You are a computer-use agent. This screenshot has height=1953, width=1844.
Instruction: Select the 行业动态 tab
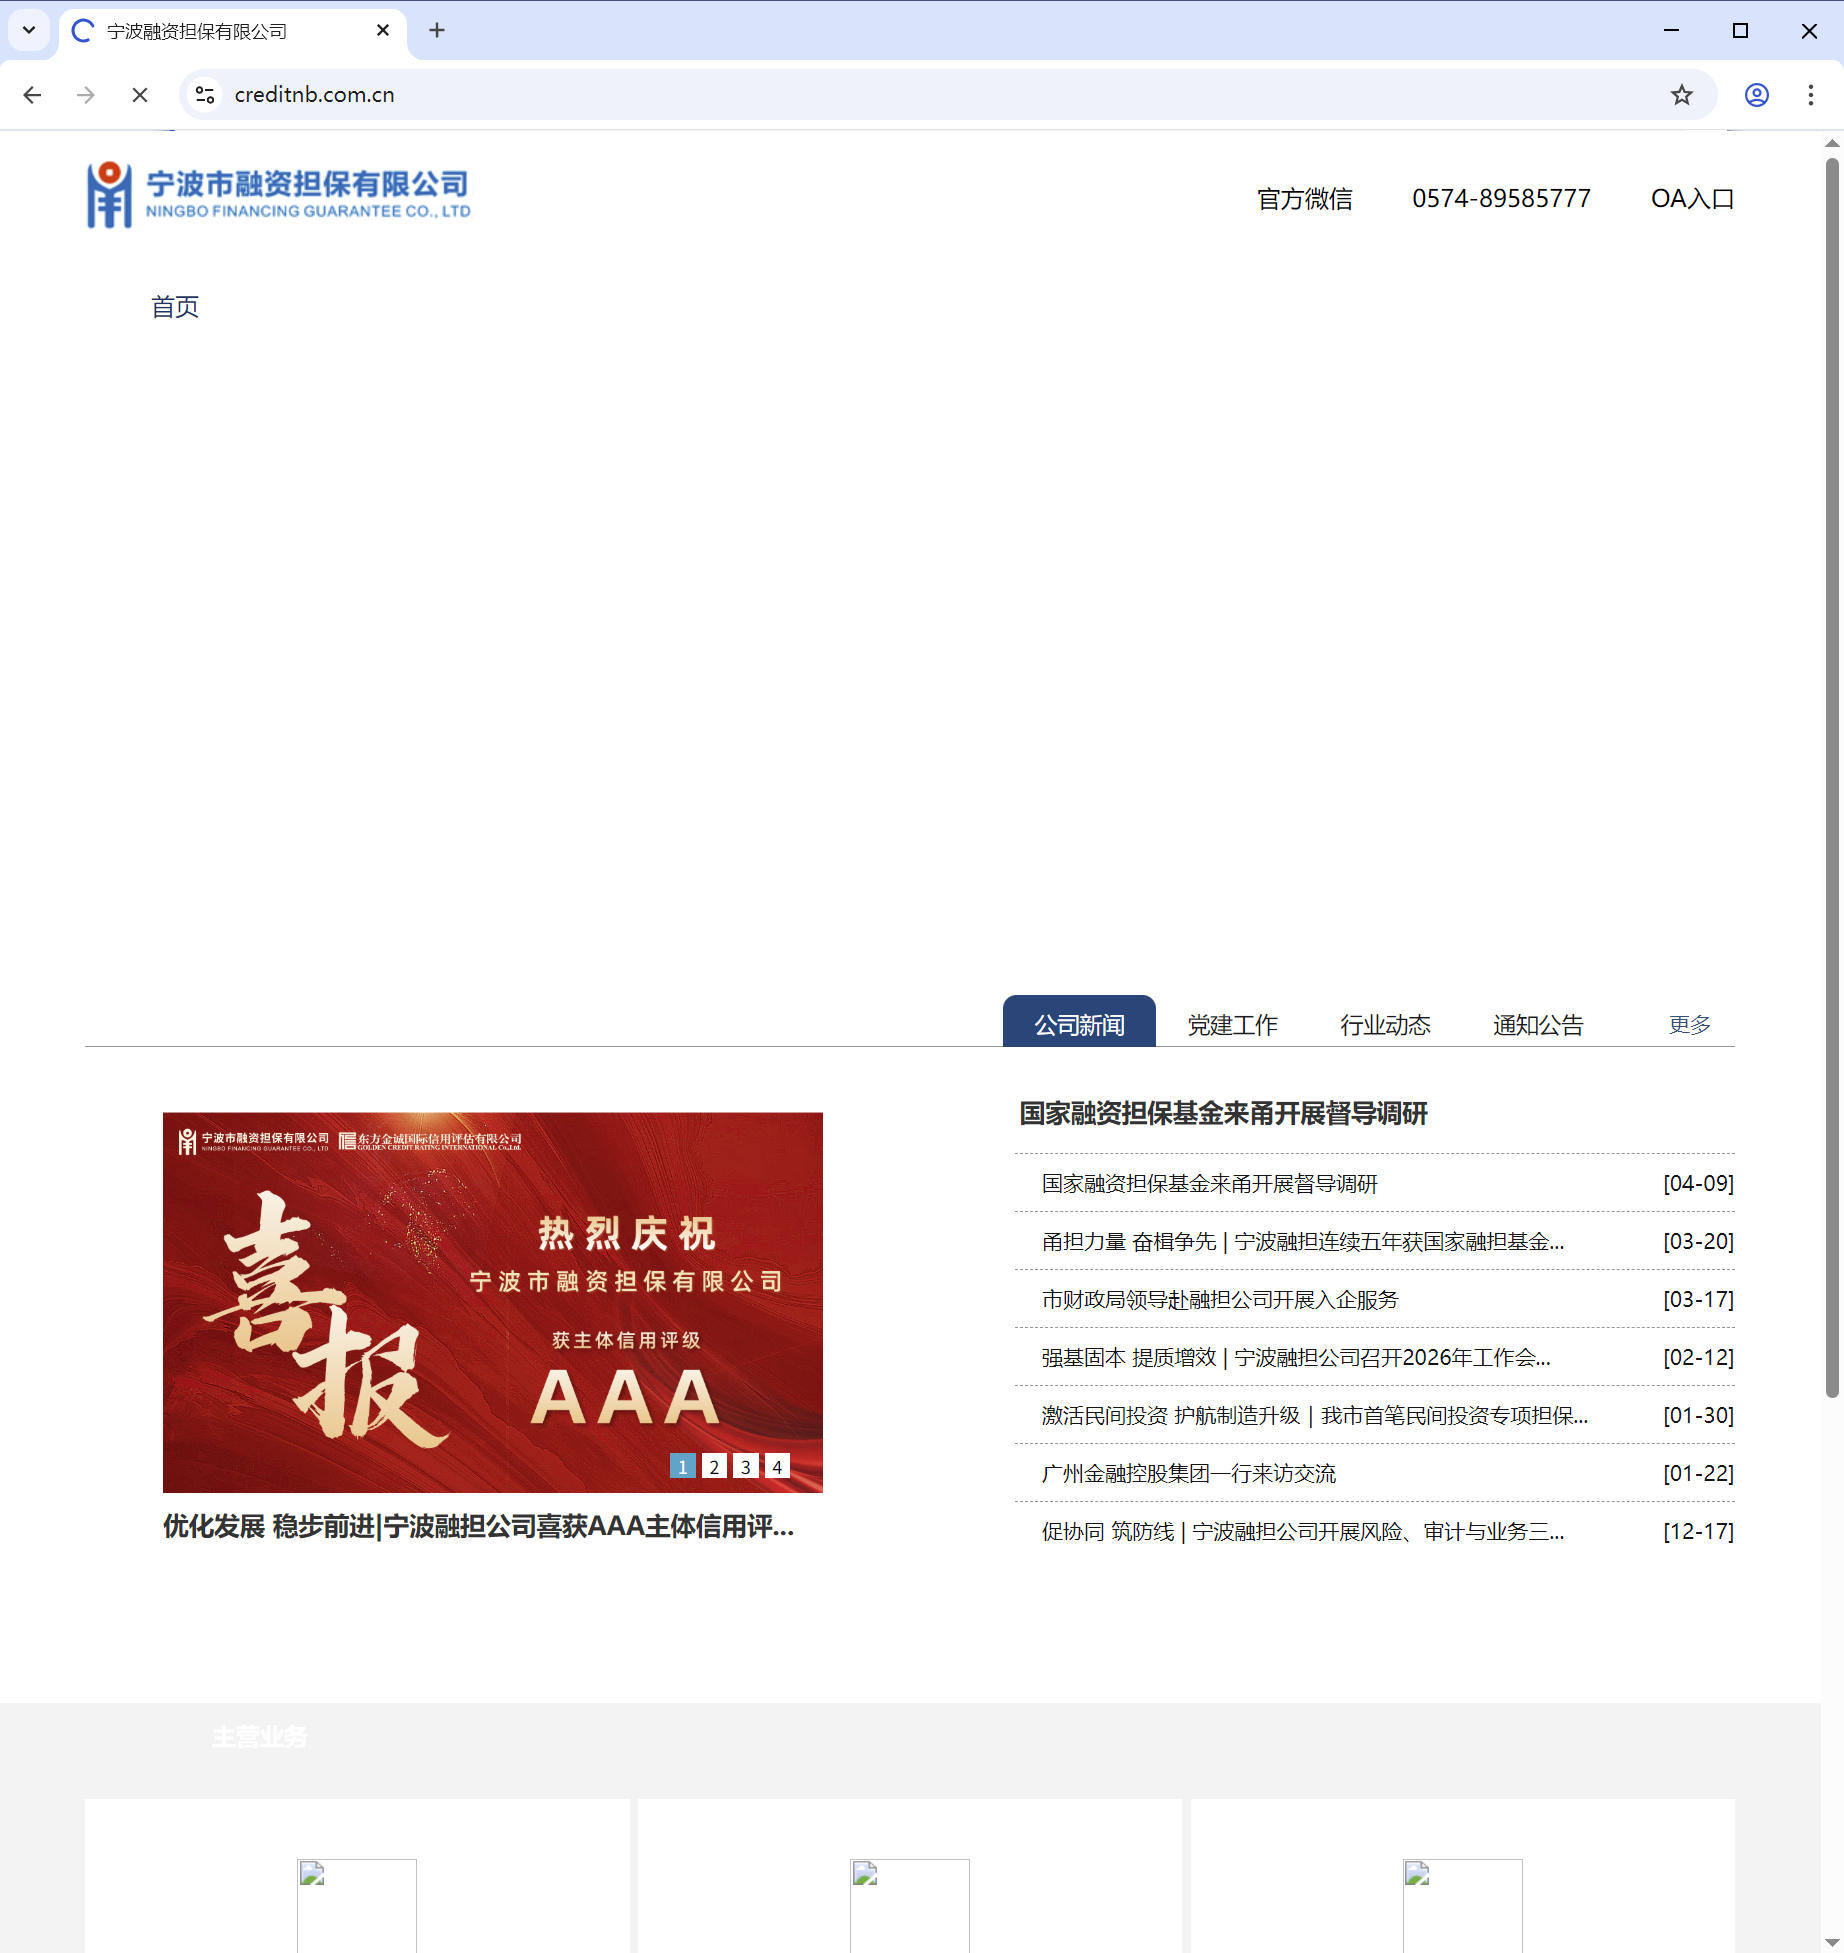tap(1385, 1025)
